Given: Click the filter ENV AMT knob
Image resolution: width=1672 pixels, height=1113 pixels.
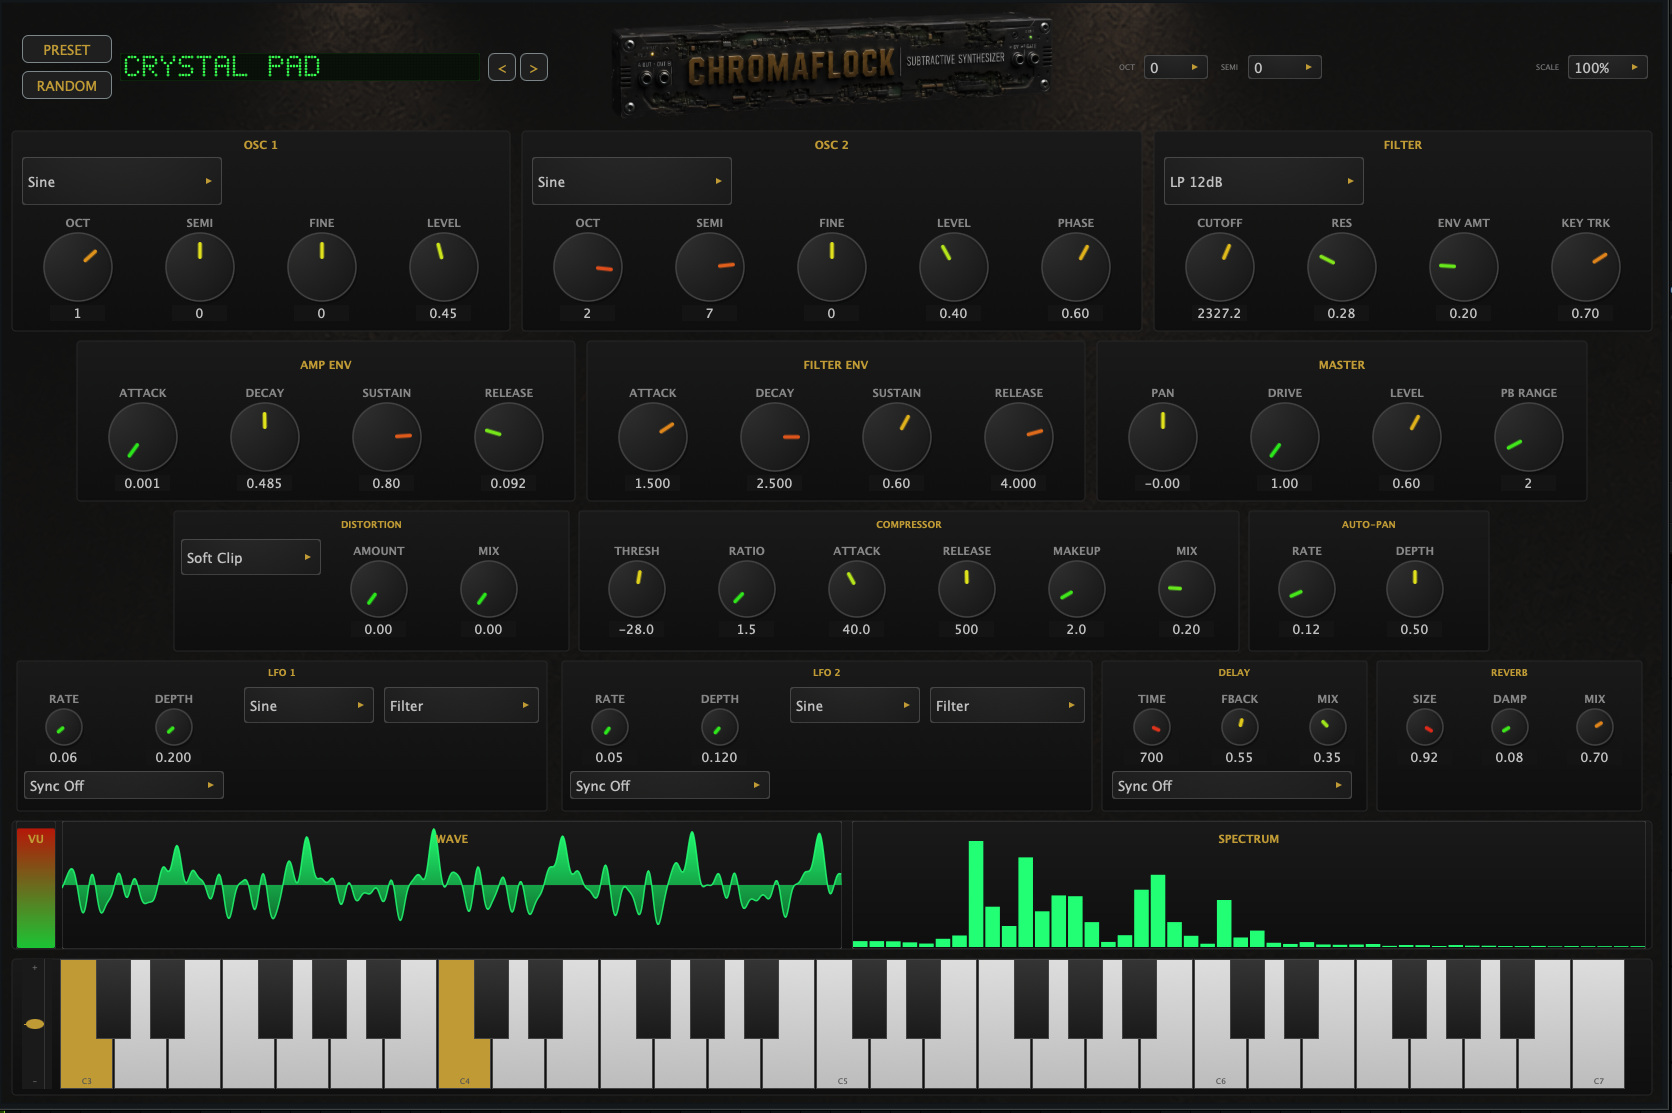Looking at the screenshot, I should [1463, 267].
